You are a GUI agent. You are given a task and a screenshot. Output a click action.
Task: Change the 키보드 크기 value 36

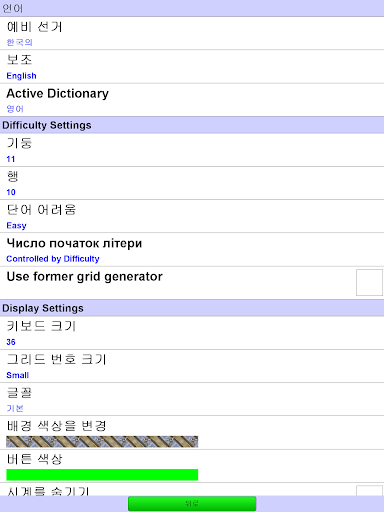pos(192,333)
